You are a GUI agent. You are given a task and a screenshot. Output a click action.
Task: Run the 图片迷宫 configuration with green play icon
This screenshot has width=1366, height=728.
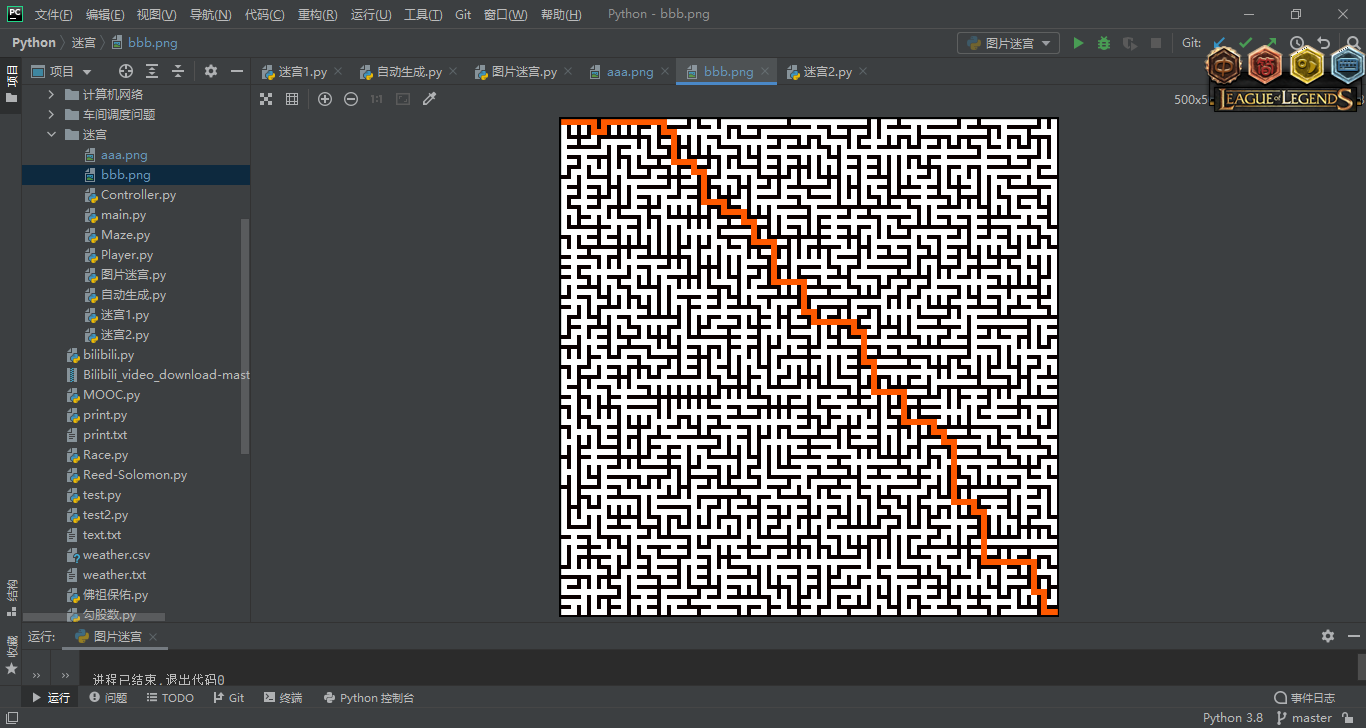[1078, 43]
